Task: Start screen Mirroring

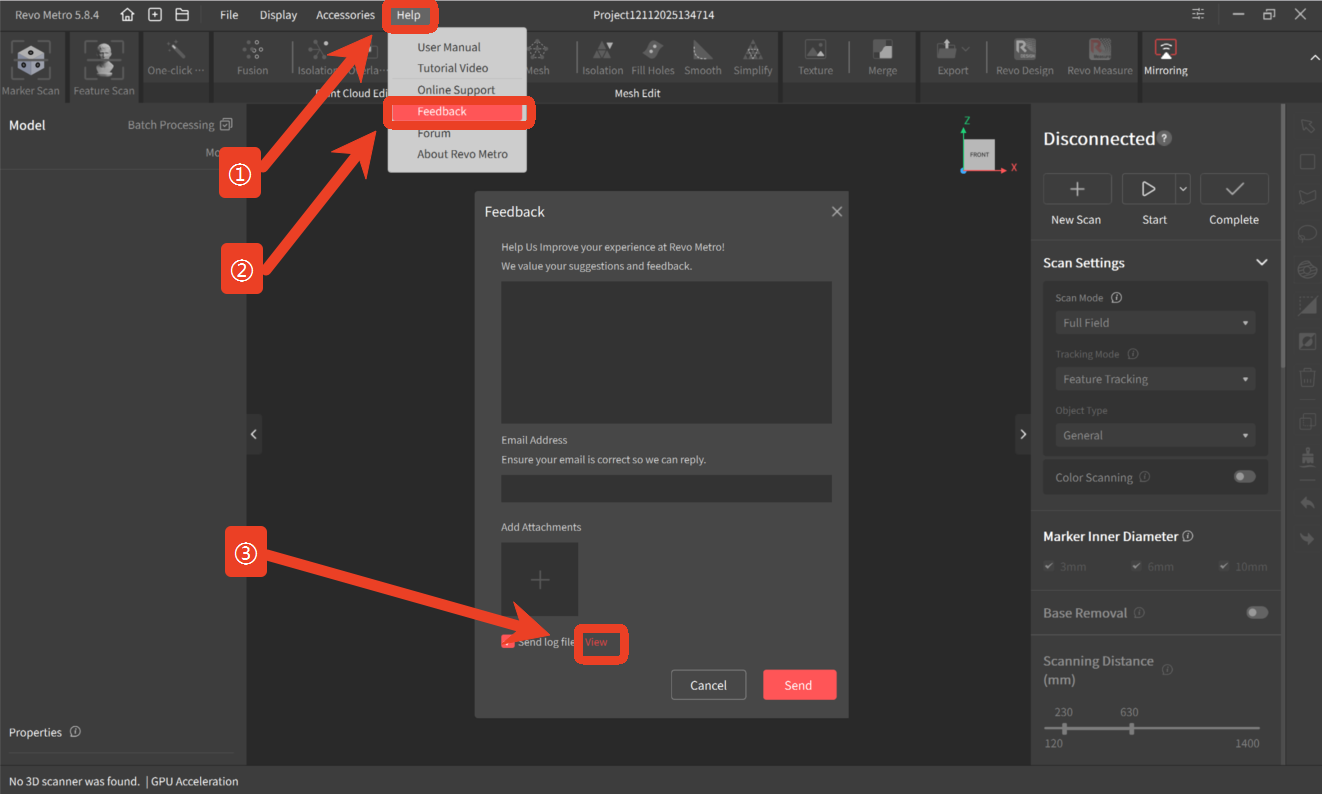Action: coord(1166,57)
